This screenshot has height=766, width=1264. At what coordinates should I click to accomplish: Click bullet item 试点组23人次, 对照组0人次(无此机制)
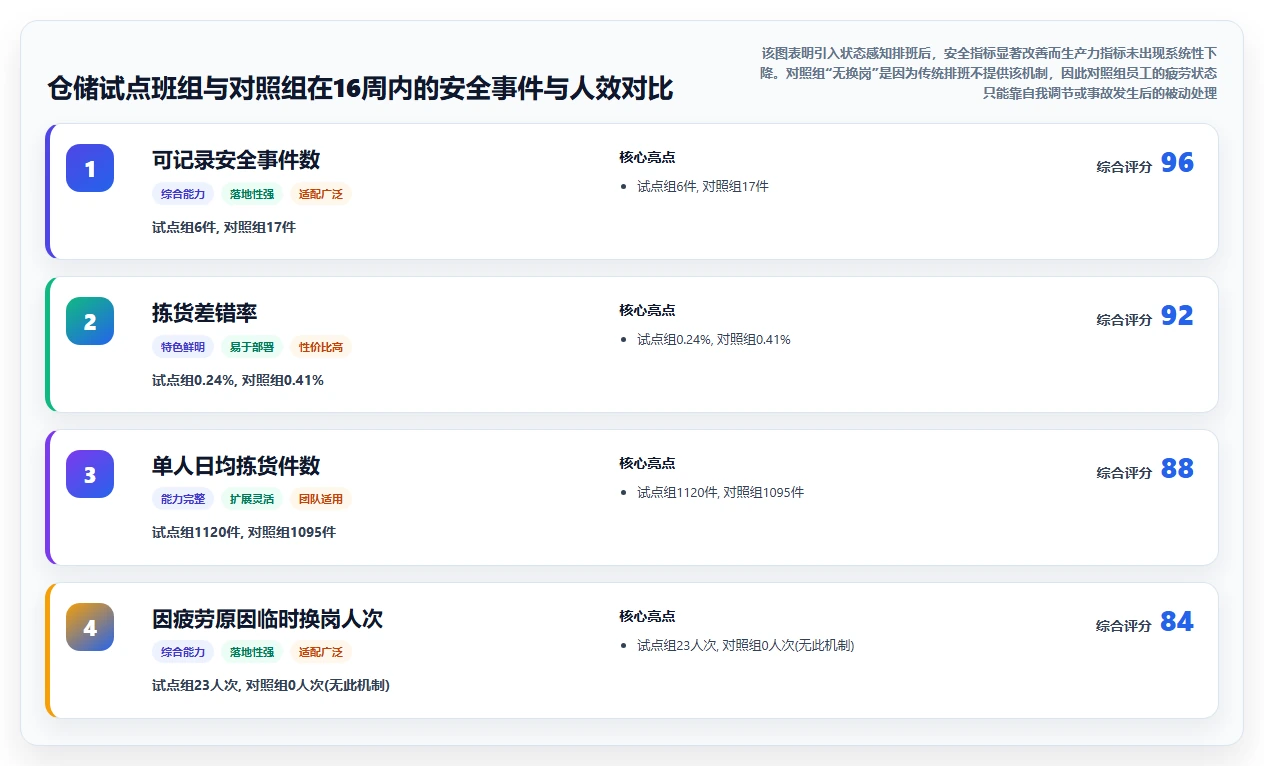pos(746,645)
